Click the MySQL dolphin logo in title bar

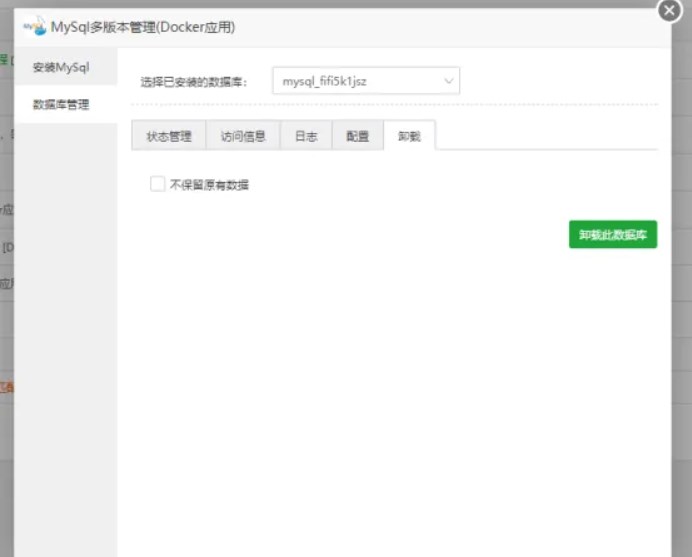coord(34,26)
